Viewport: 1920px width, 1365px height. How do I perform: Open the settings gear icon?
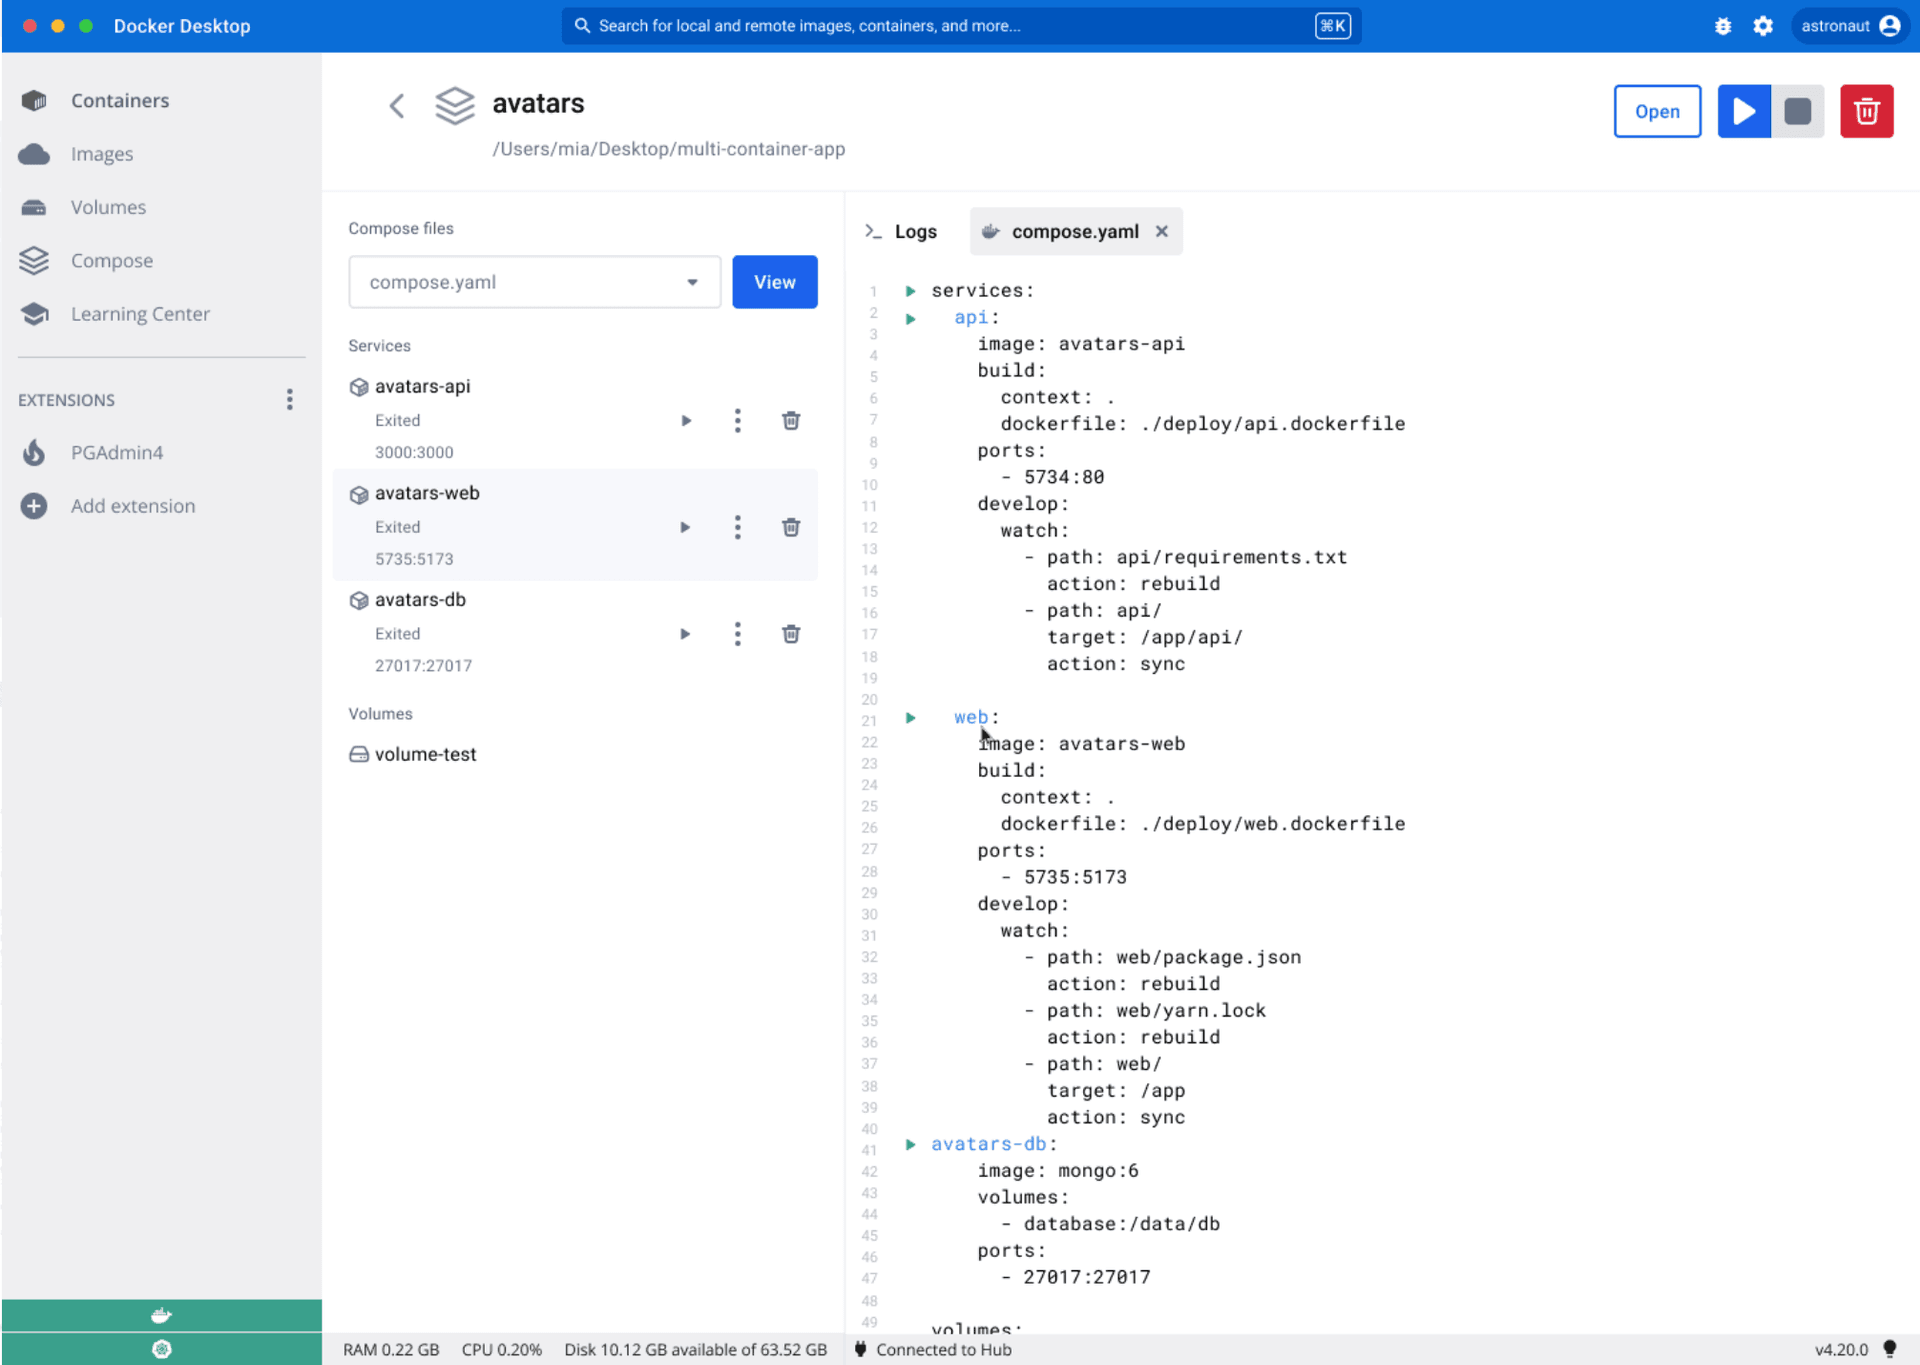[1762, 26]
